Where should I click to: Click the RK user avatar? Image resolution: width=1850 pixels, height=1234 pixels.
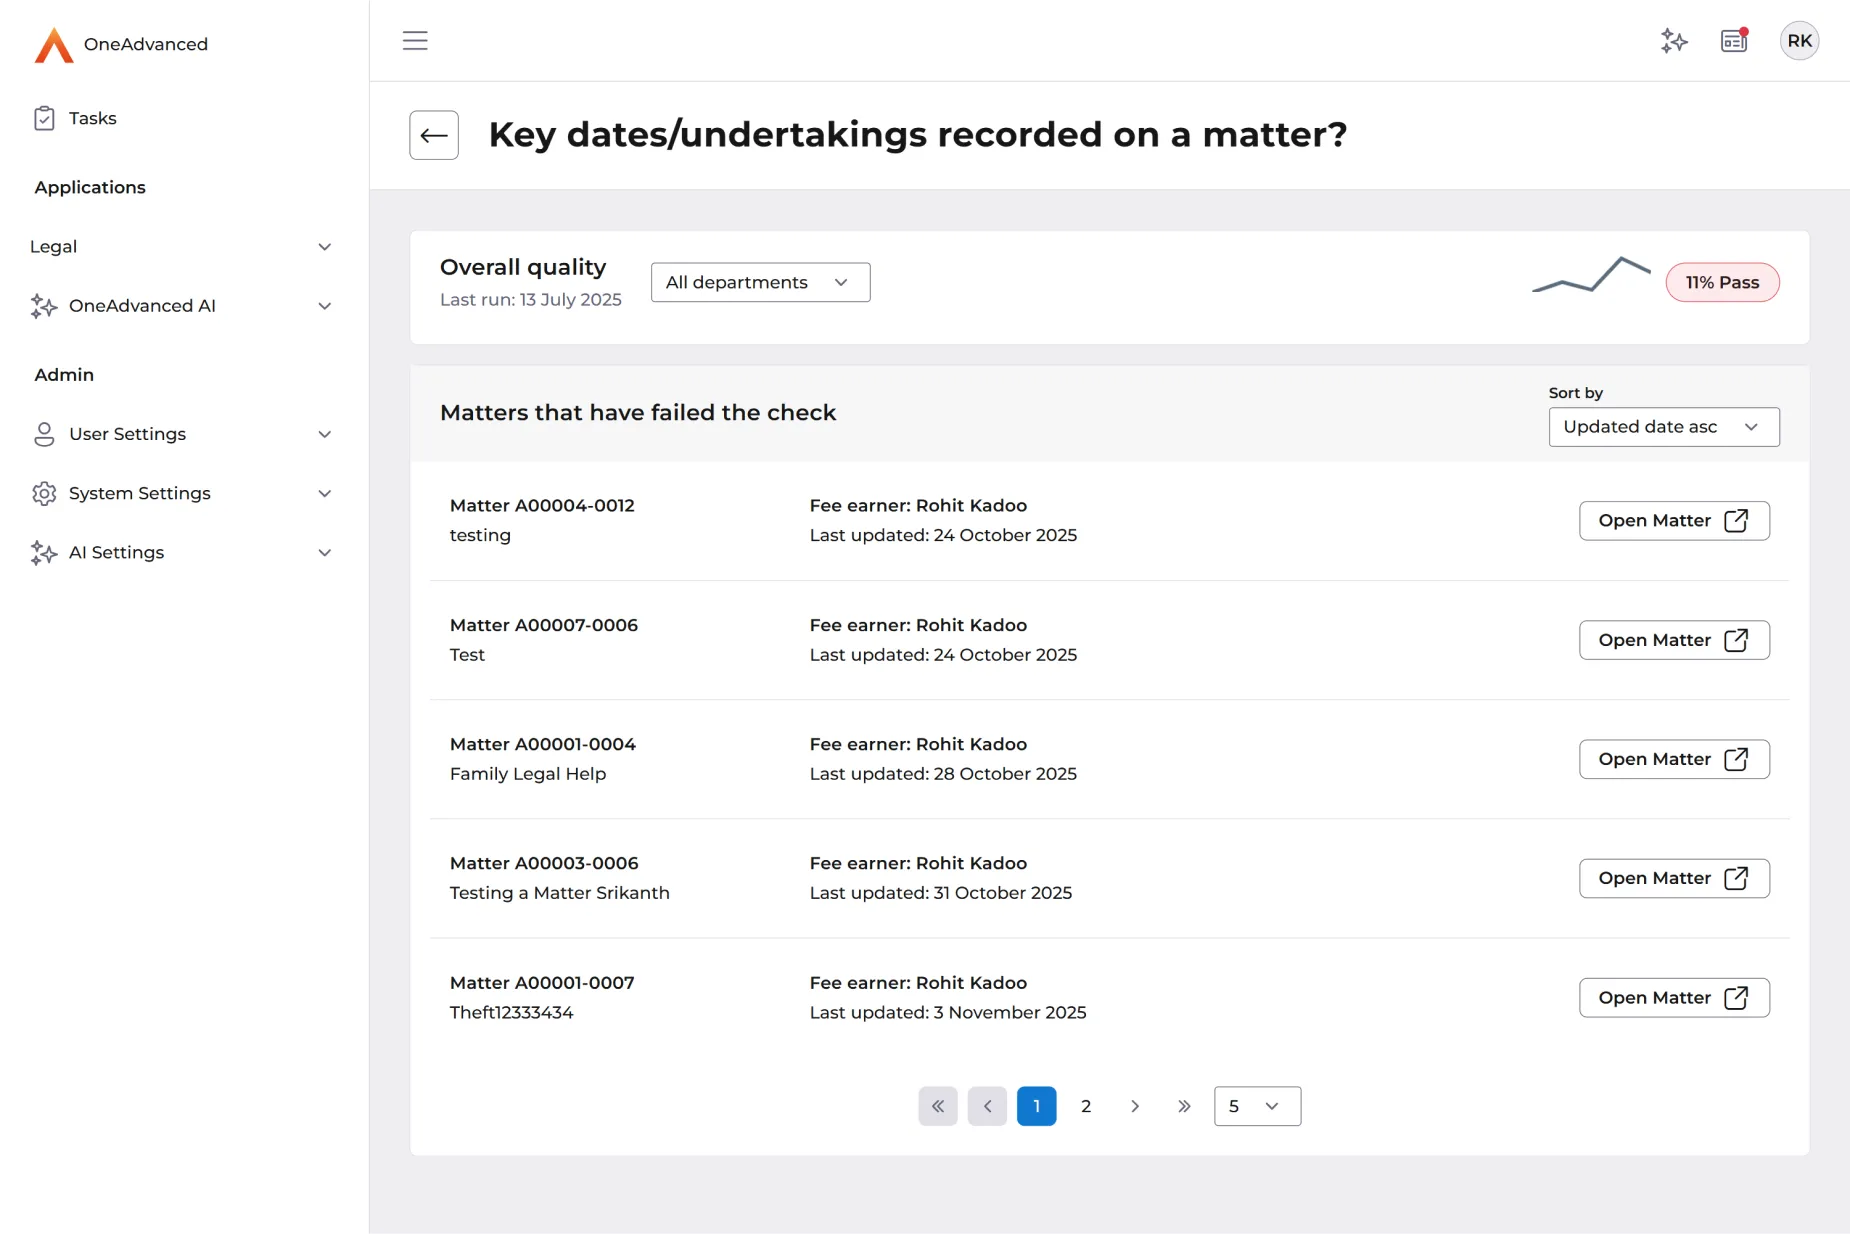pos(1799,41)
